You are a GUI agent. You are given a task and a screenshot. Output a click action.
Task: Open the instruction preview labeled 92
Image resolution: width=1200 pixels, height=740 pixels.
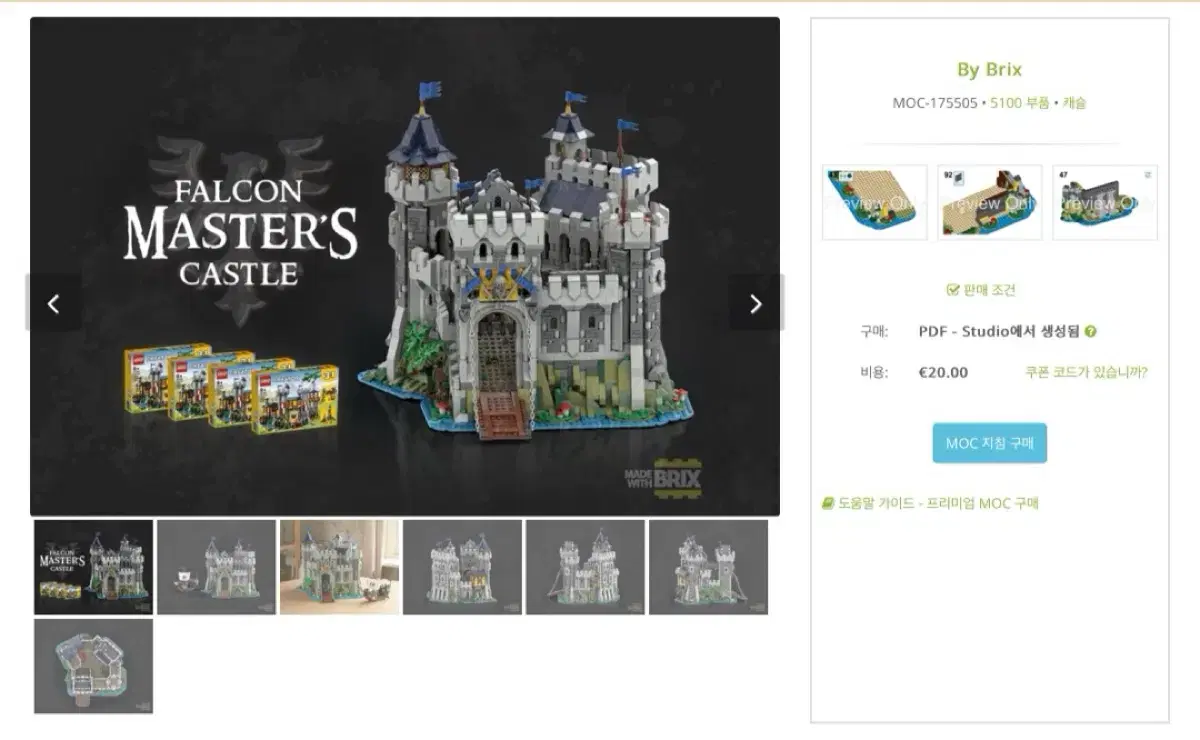pos(990,203)
